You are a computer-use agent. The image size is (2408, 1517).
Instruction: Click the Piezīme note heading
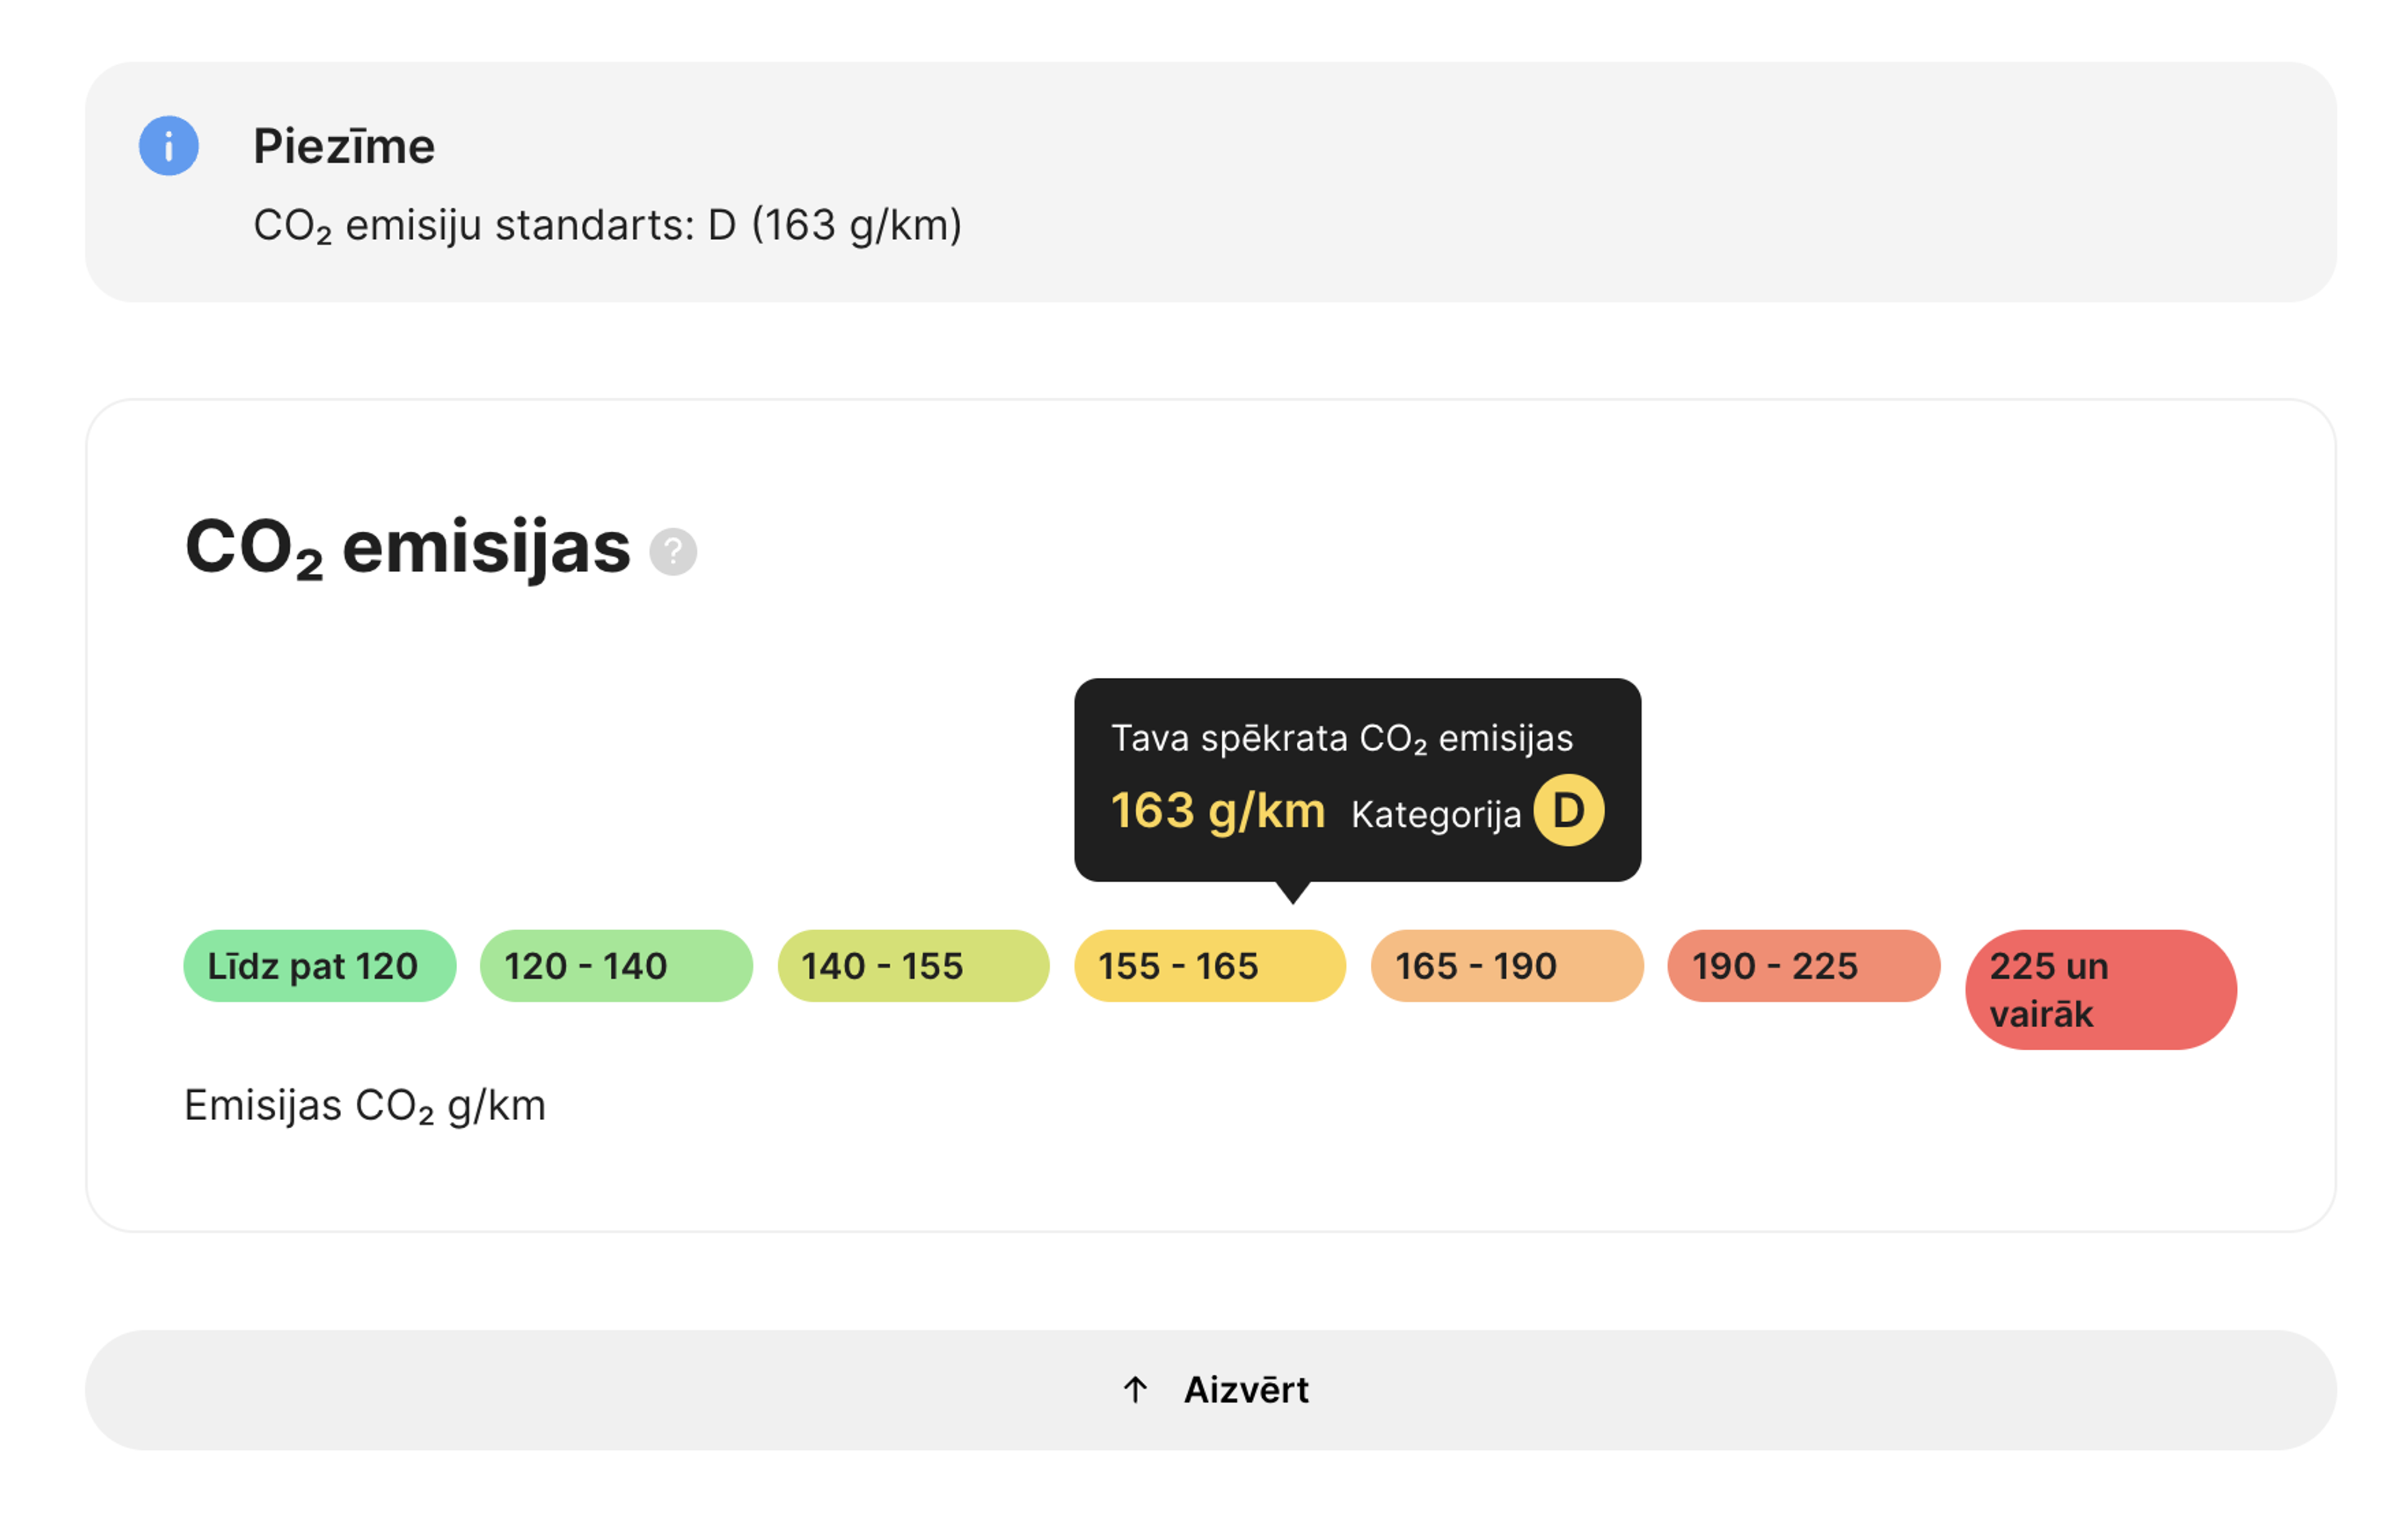point(344,146)
